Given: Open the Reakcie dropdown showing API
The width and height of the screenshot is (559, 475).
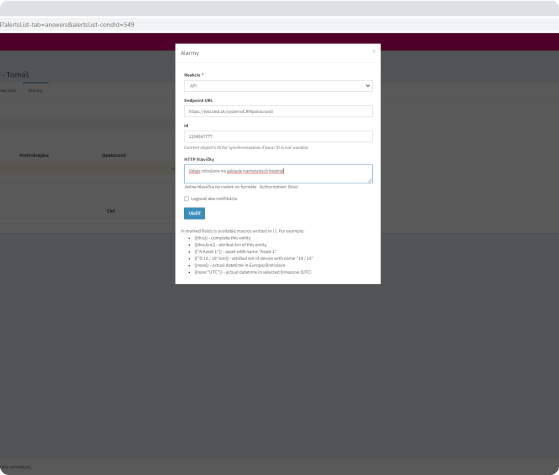Looking at the screenshot, I should (x=278, y=86).
